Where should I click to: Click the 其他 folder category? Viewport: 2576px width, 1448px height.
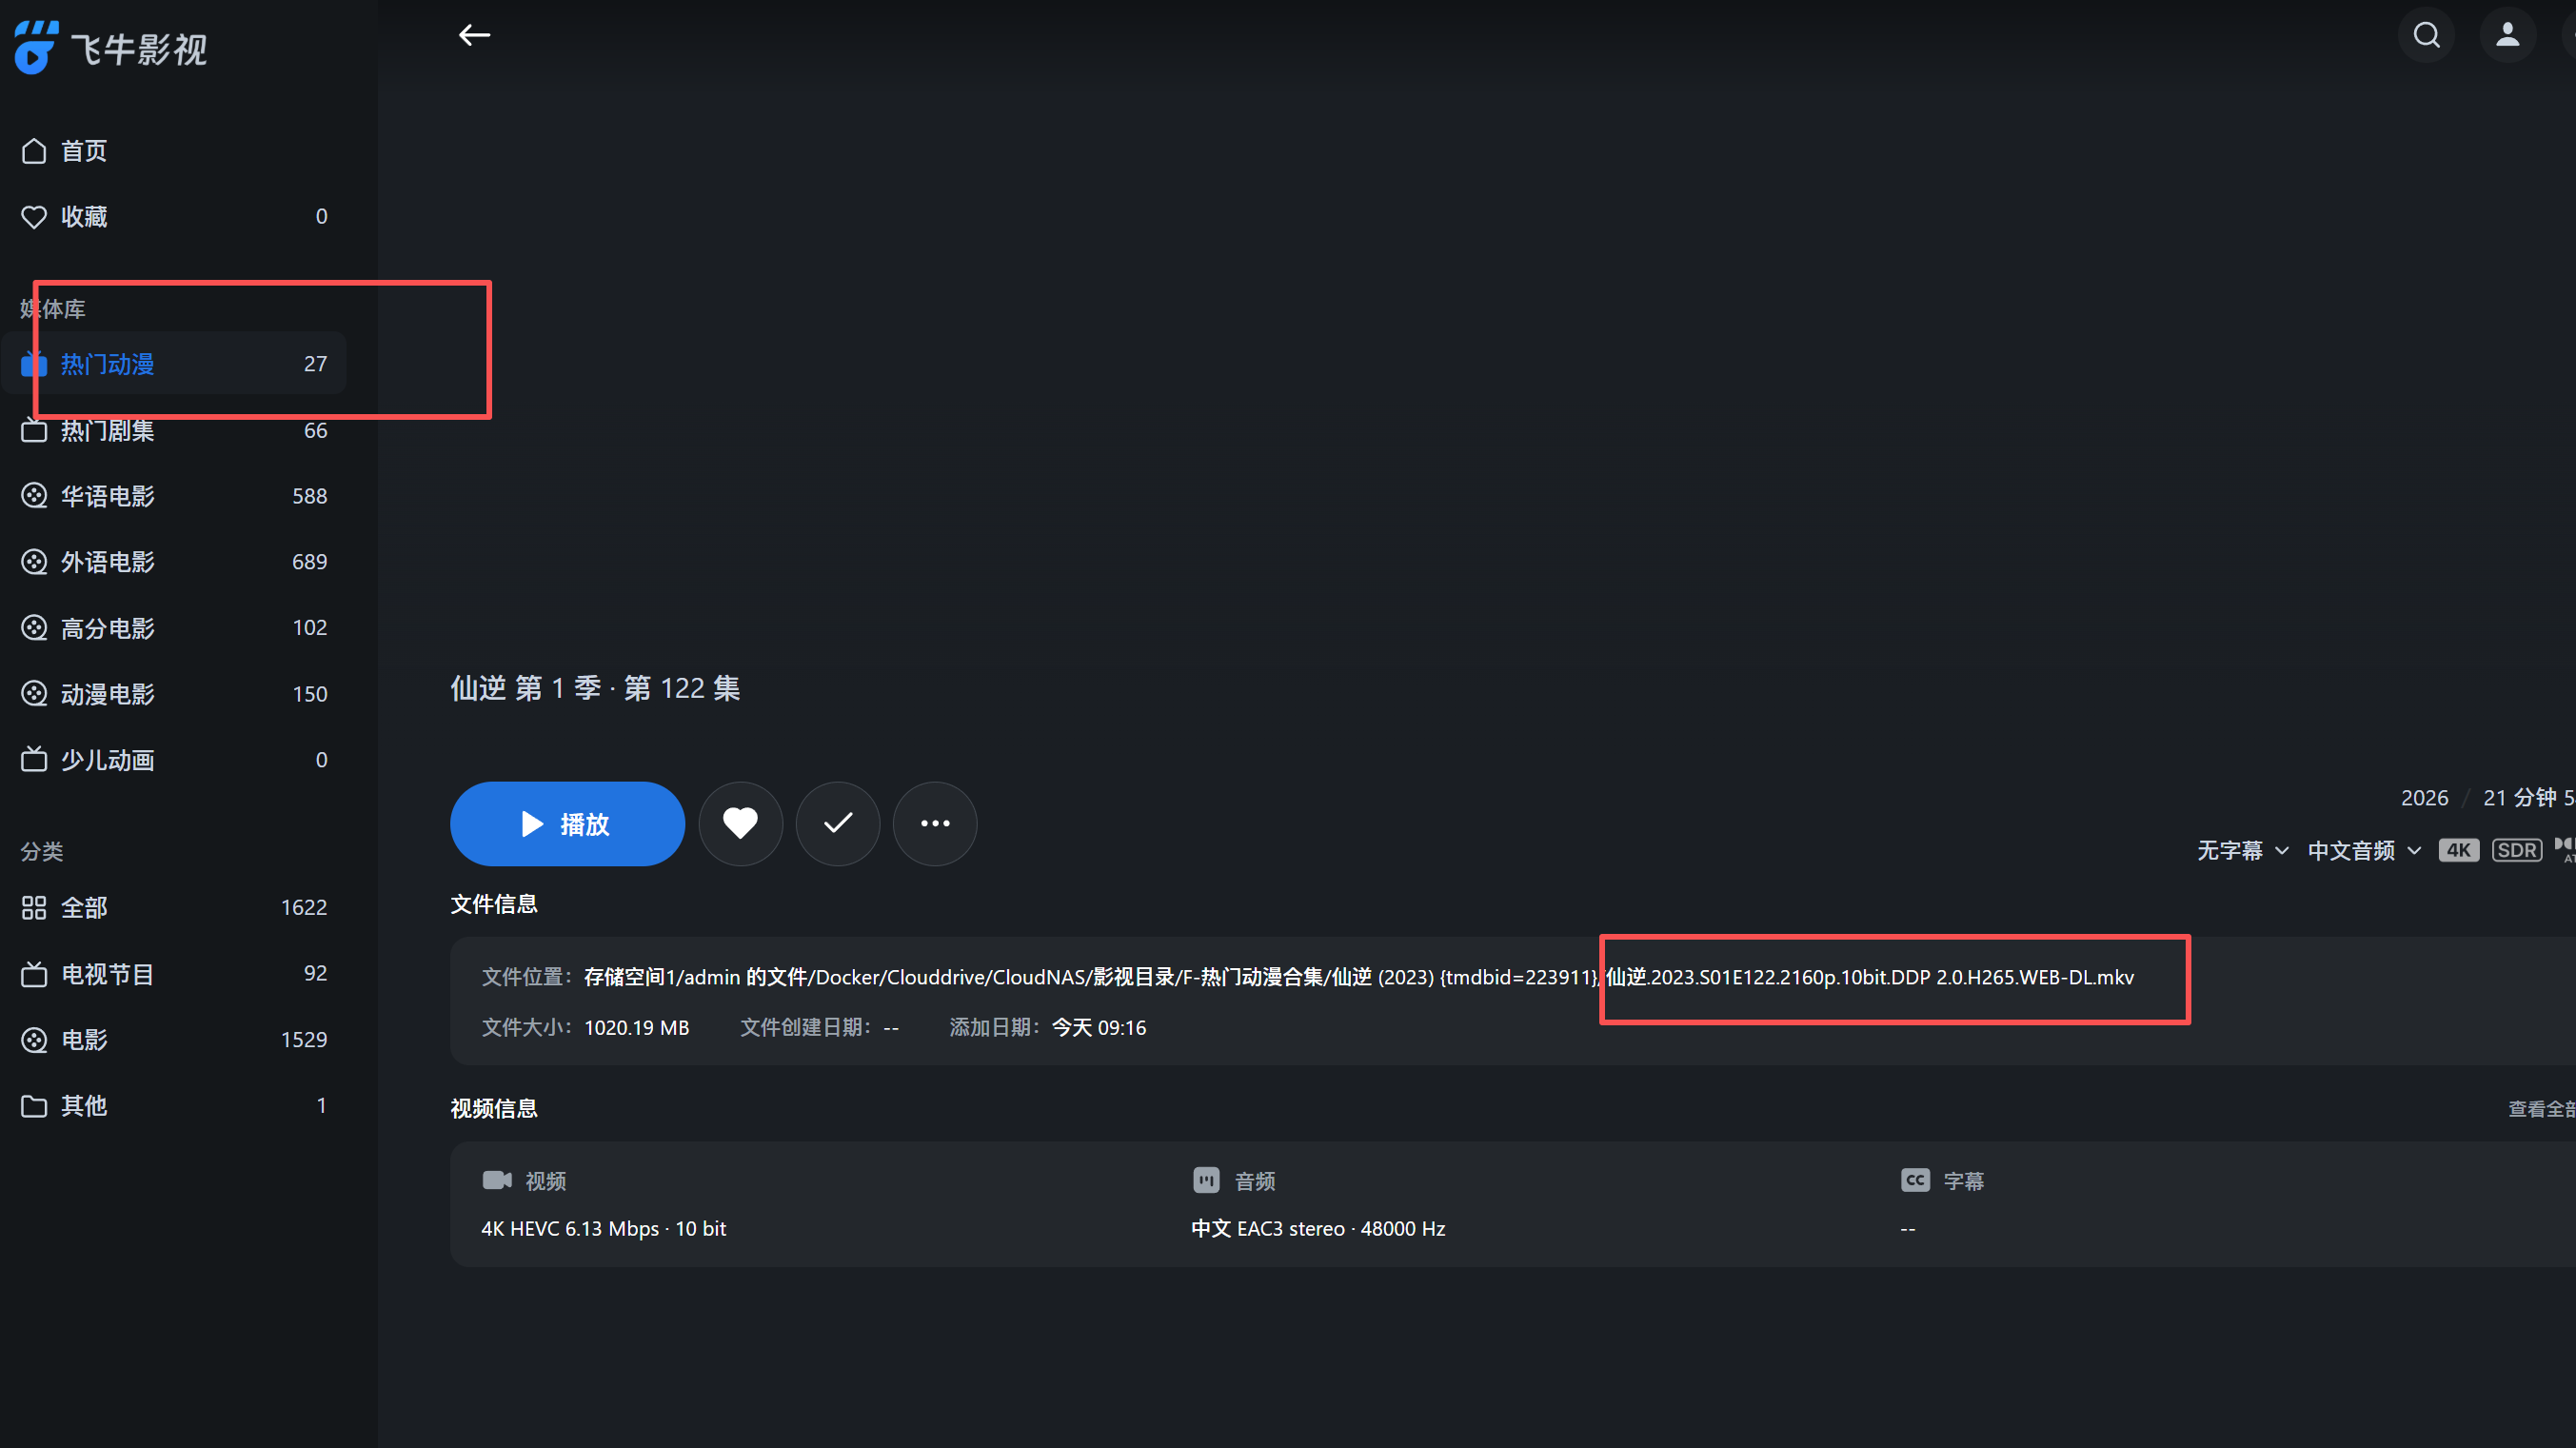pos(84,1105)
